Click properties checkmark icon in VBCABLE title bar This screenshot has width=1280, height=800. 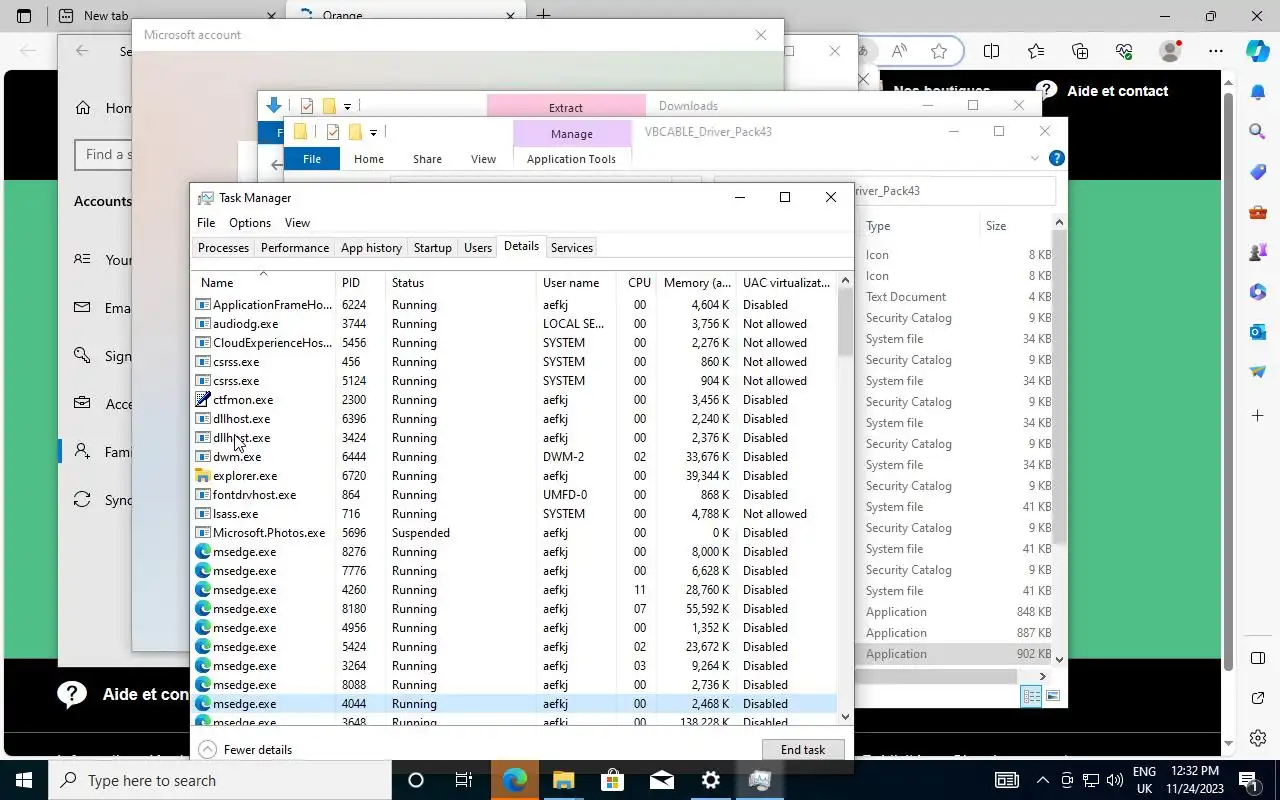332,132
